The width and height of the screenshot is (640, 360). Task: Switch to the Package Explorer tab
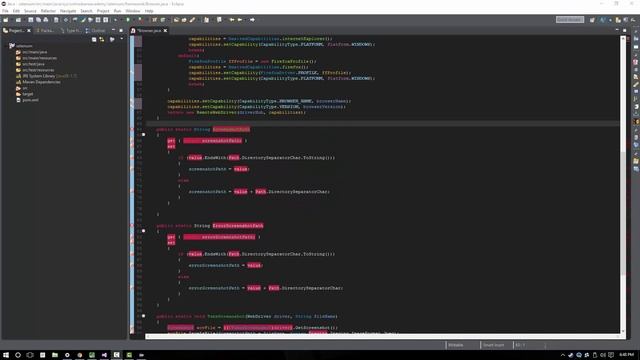[44, 31]
